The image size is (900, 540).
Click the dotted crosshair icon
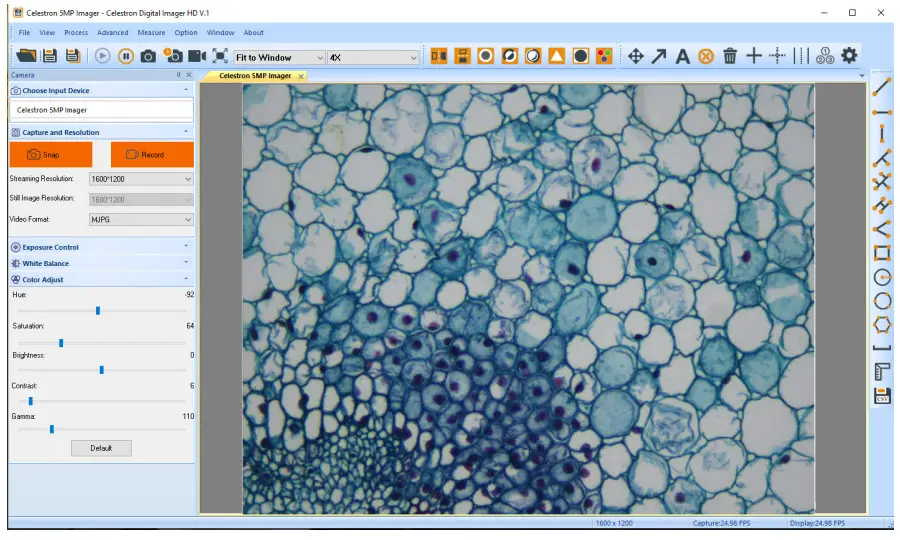tap(777, 56)
